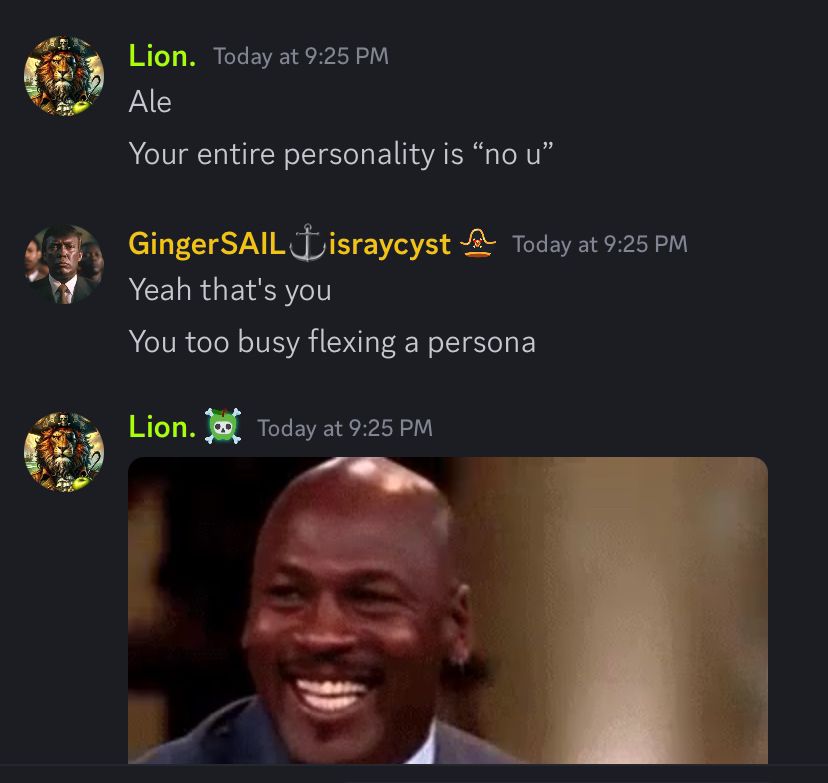
Task: Select the "Ale" message text
Action: coord(150,101)
